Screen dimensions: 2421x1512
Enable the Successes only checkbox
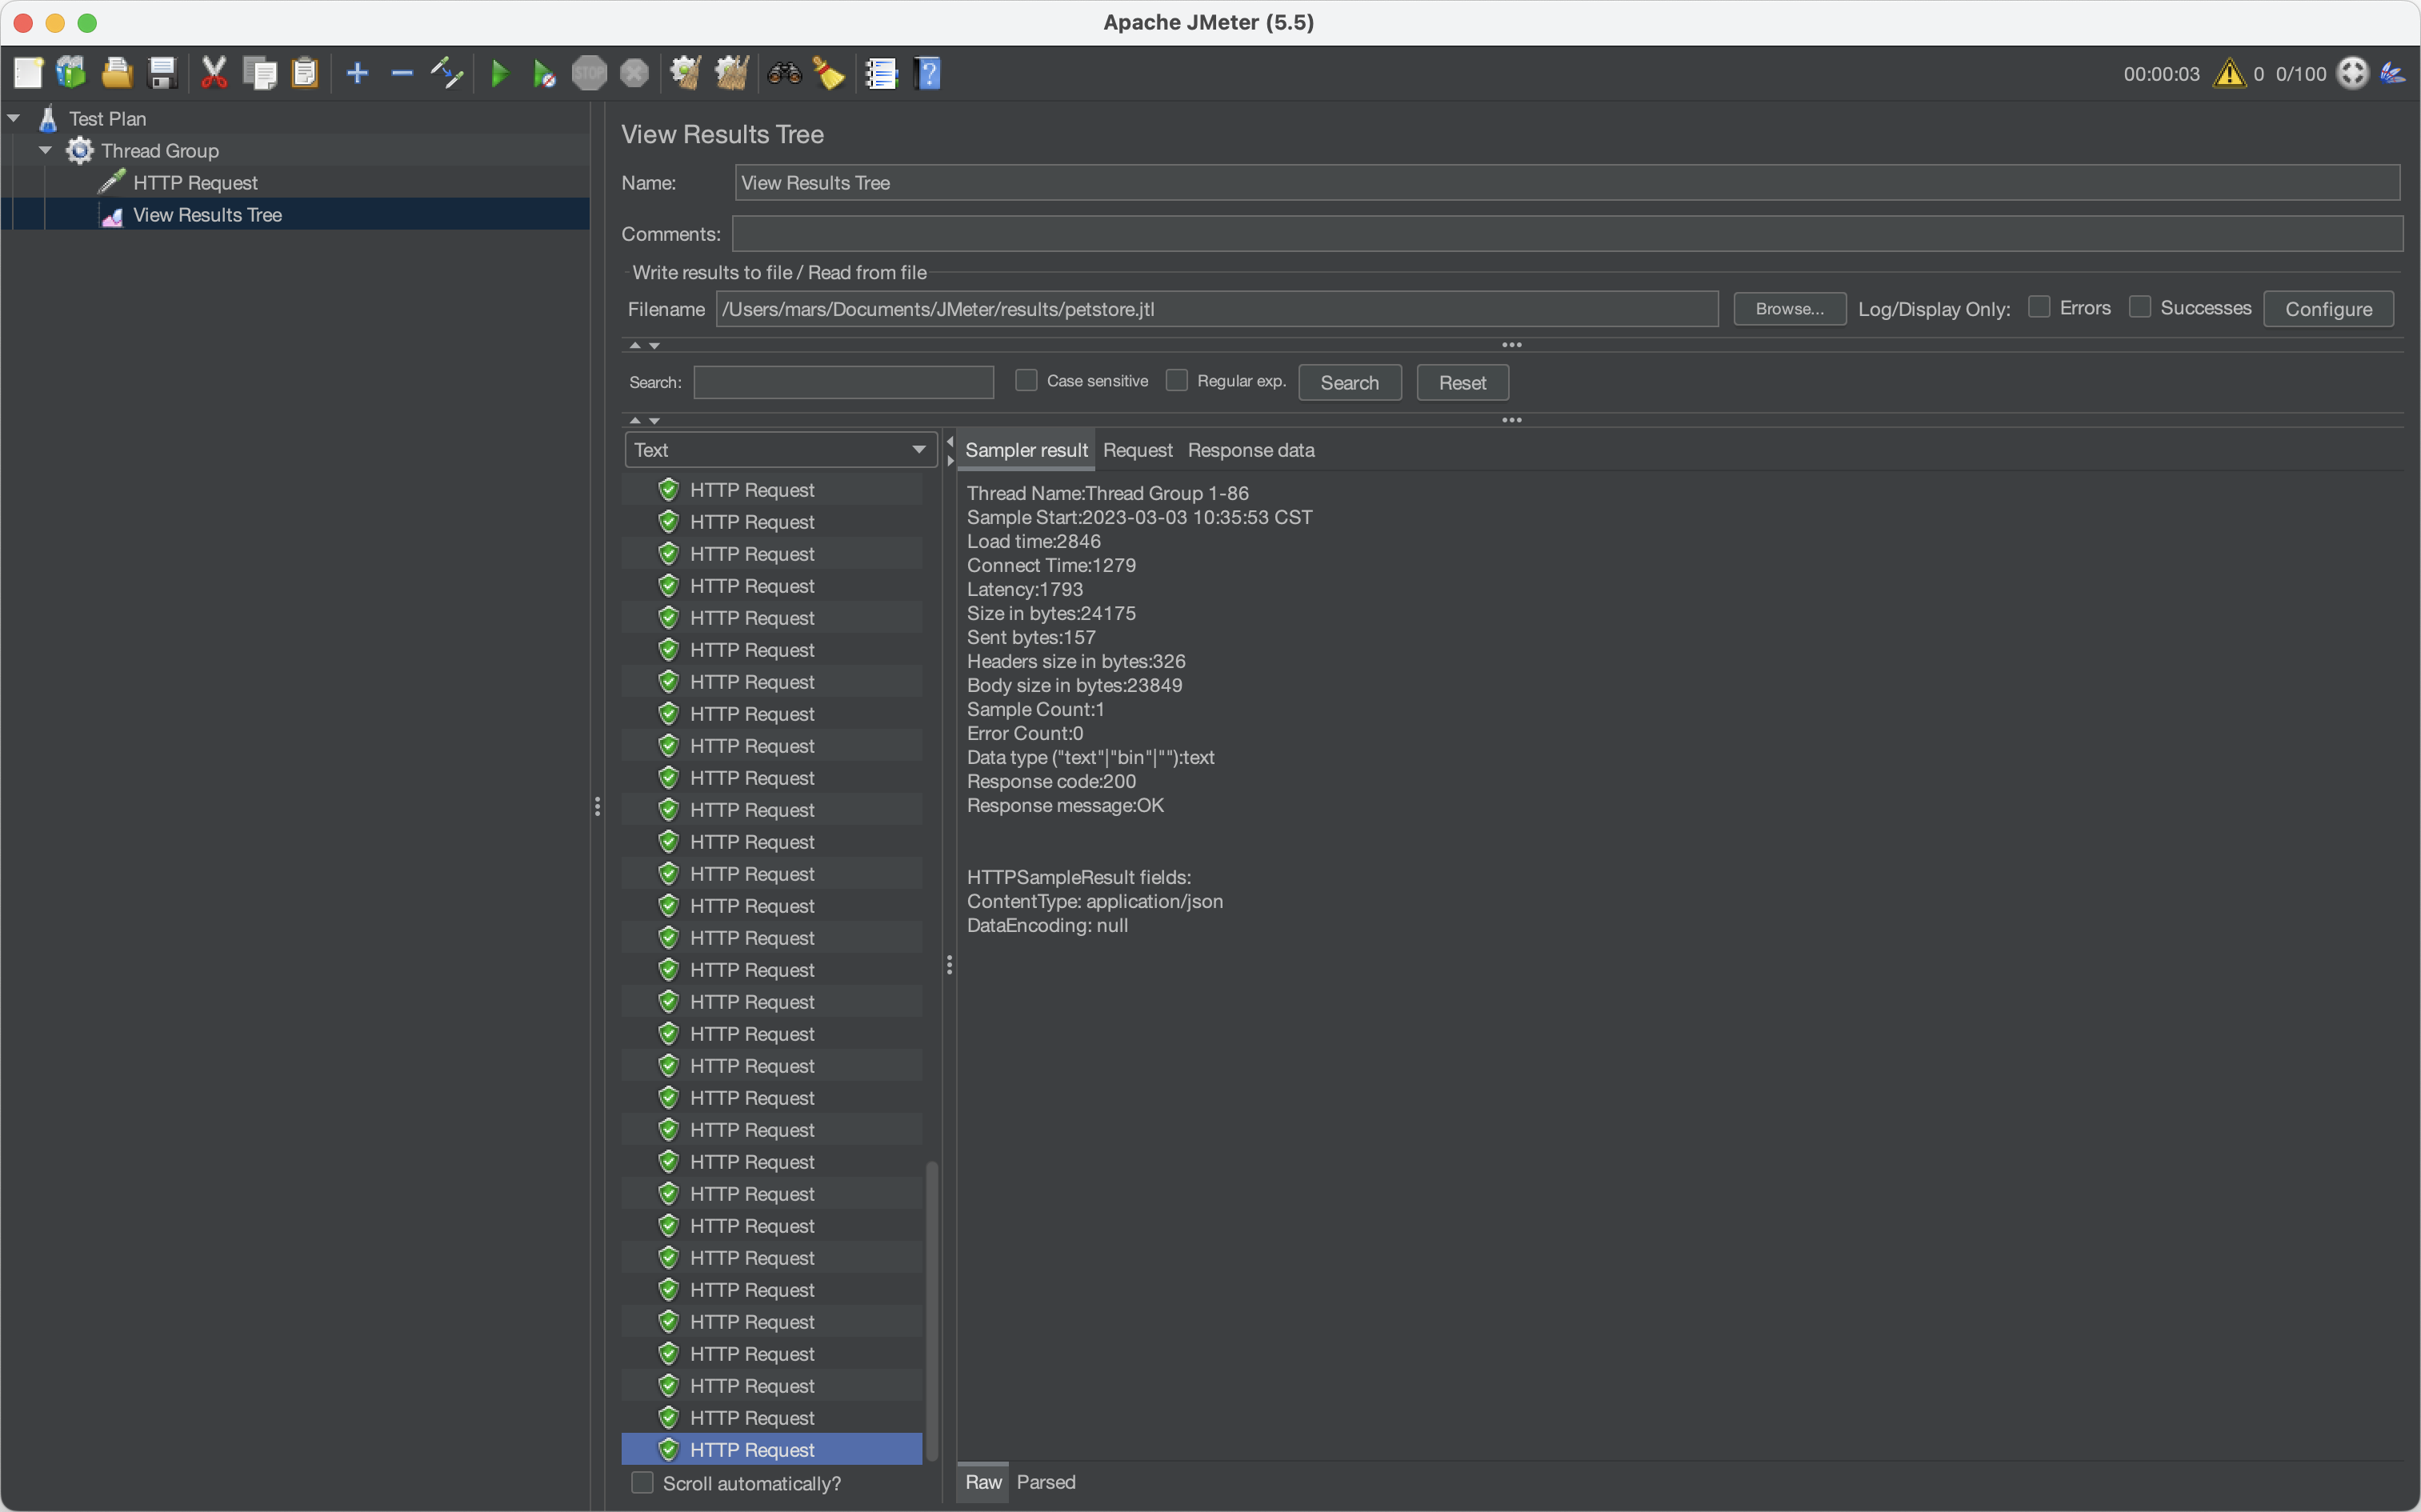(x=2139, y=307)
